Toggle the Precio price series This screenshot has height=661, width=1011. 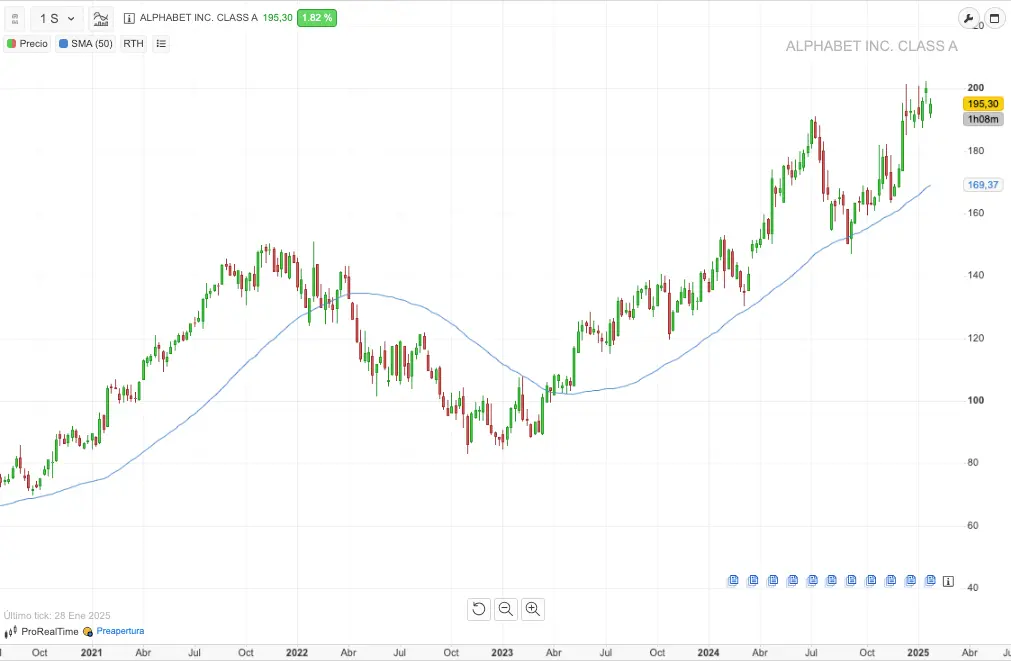27,44
